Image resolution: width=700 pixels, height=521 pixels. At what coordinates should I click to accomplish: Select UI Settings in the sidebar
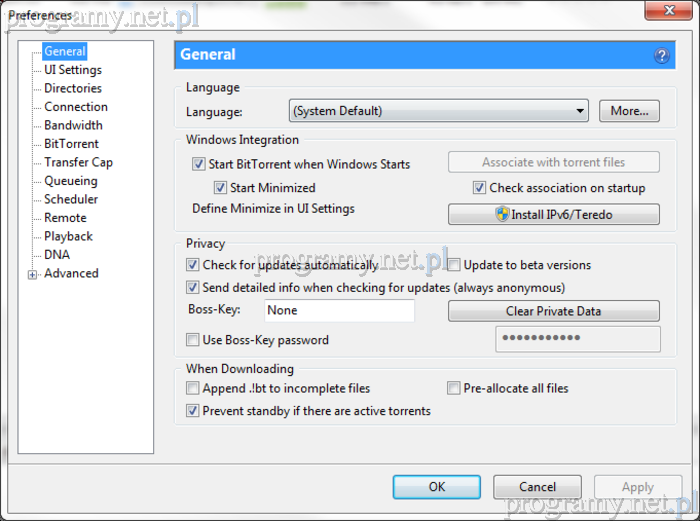(x=72, y=70)
